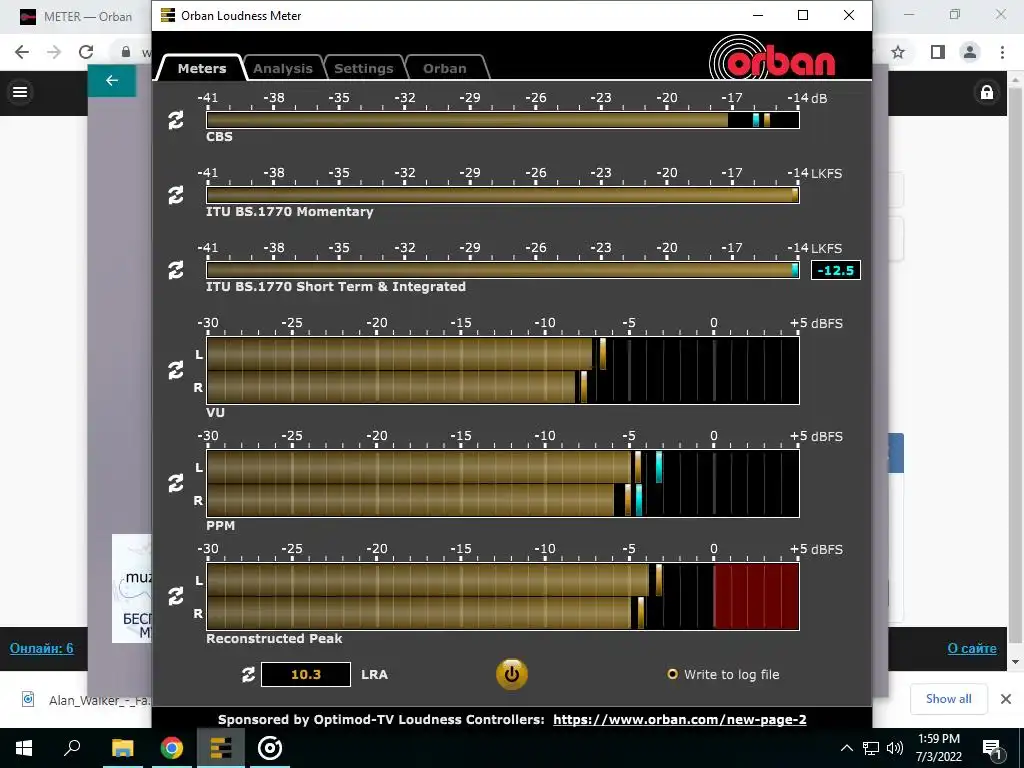The image size is (1024, 768).
Task: Click the ITU BS.1770 Momentary meter bar
Action: pos(503,195)
